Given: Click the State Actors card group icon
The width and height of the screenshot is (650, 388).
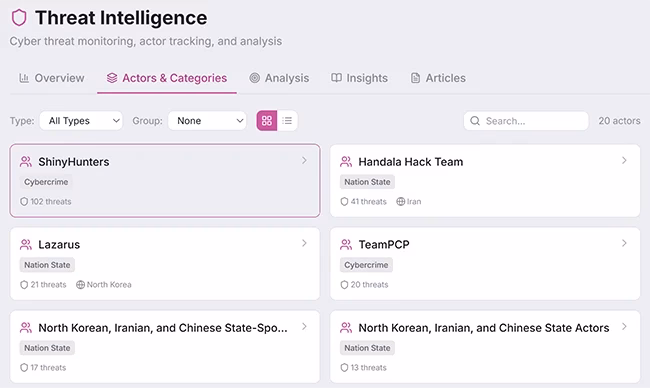Looking at the screenshot, I should click(x=346, y=328).
